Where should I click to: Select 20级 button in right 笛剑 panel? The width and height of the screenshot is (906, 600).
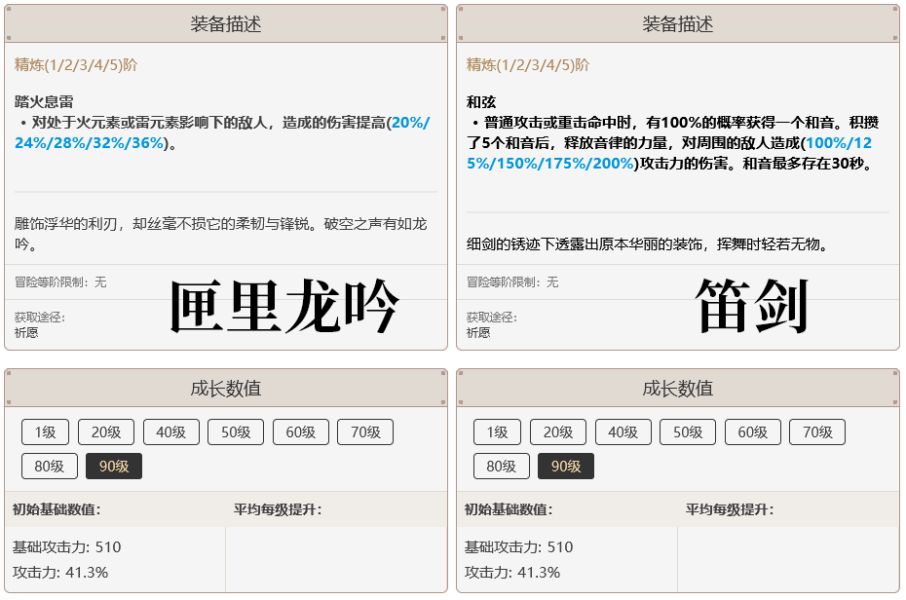558,432
